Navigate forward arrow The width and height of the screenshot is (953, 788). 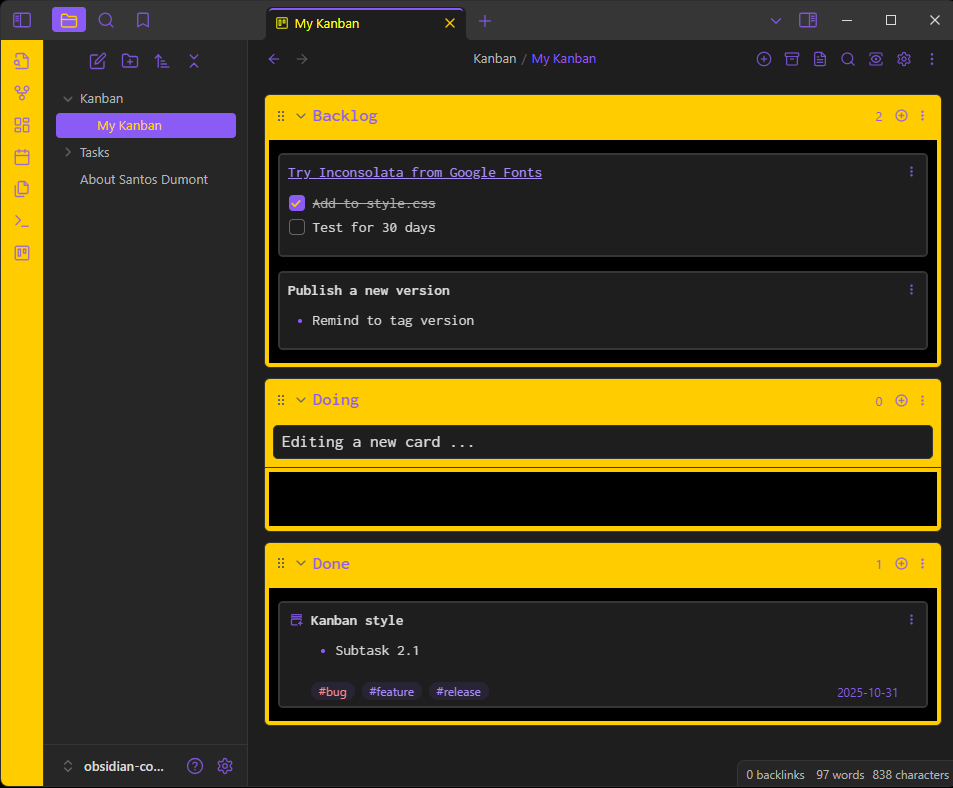[302, 59]
